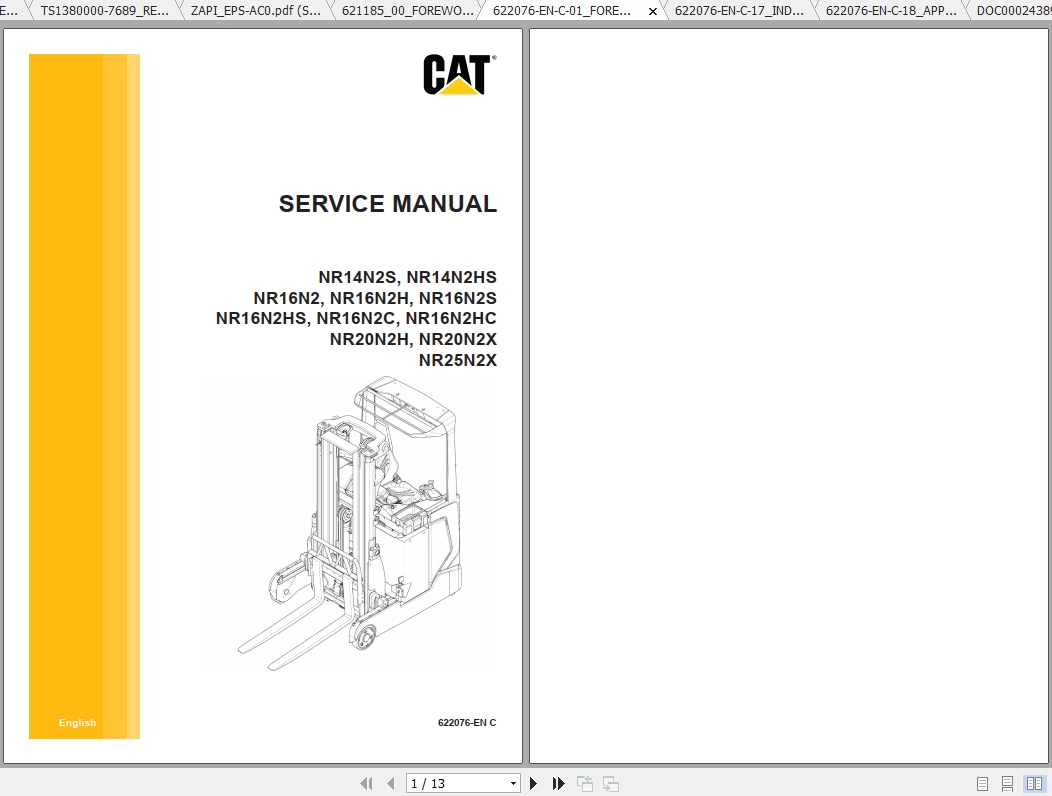
Task: Go back to the previous view
Action: pos(584,783)
